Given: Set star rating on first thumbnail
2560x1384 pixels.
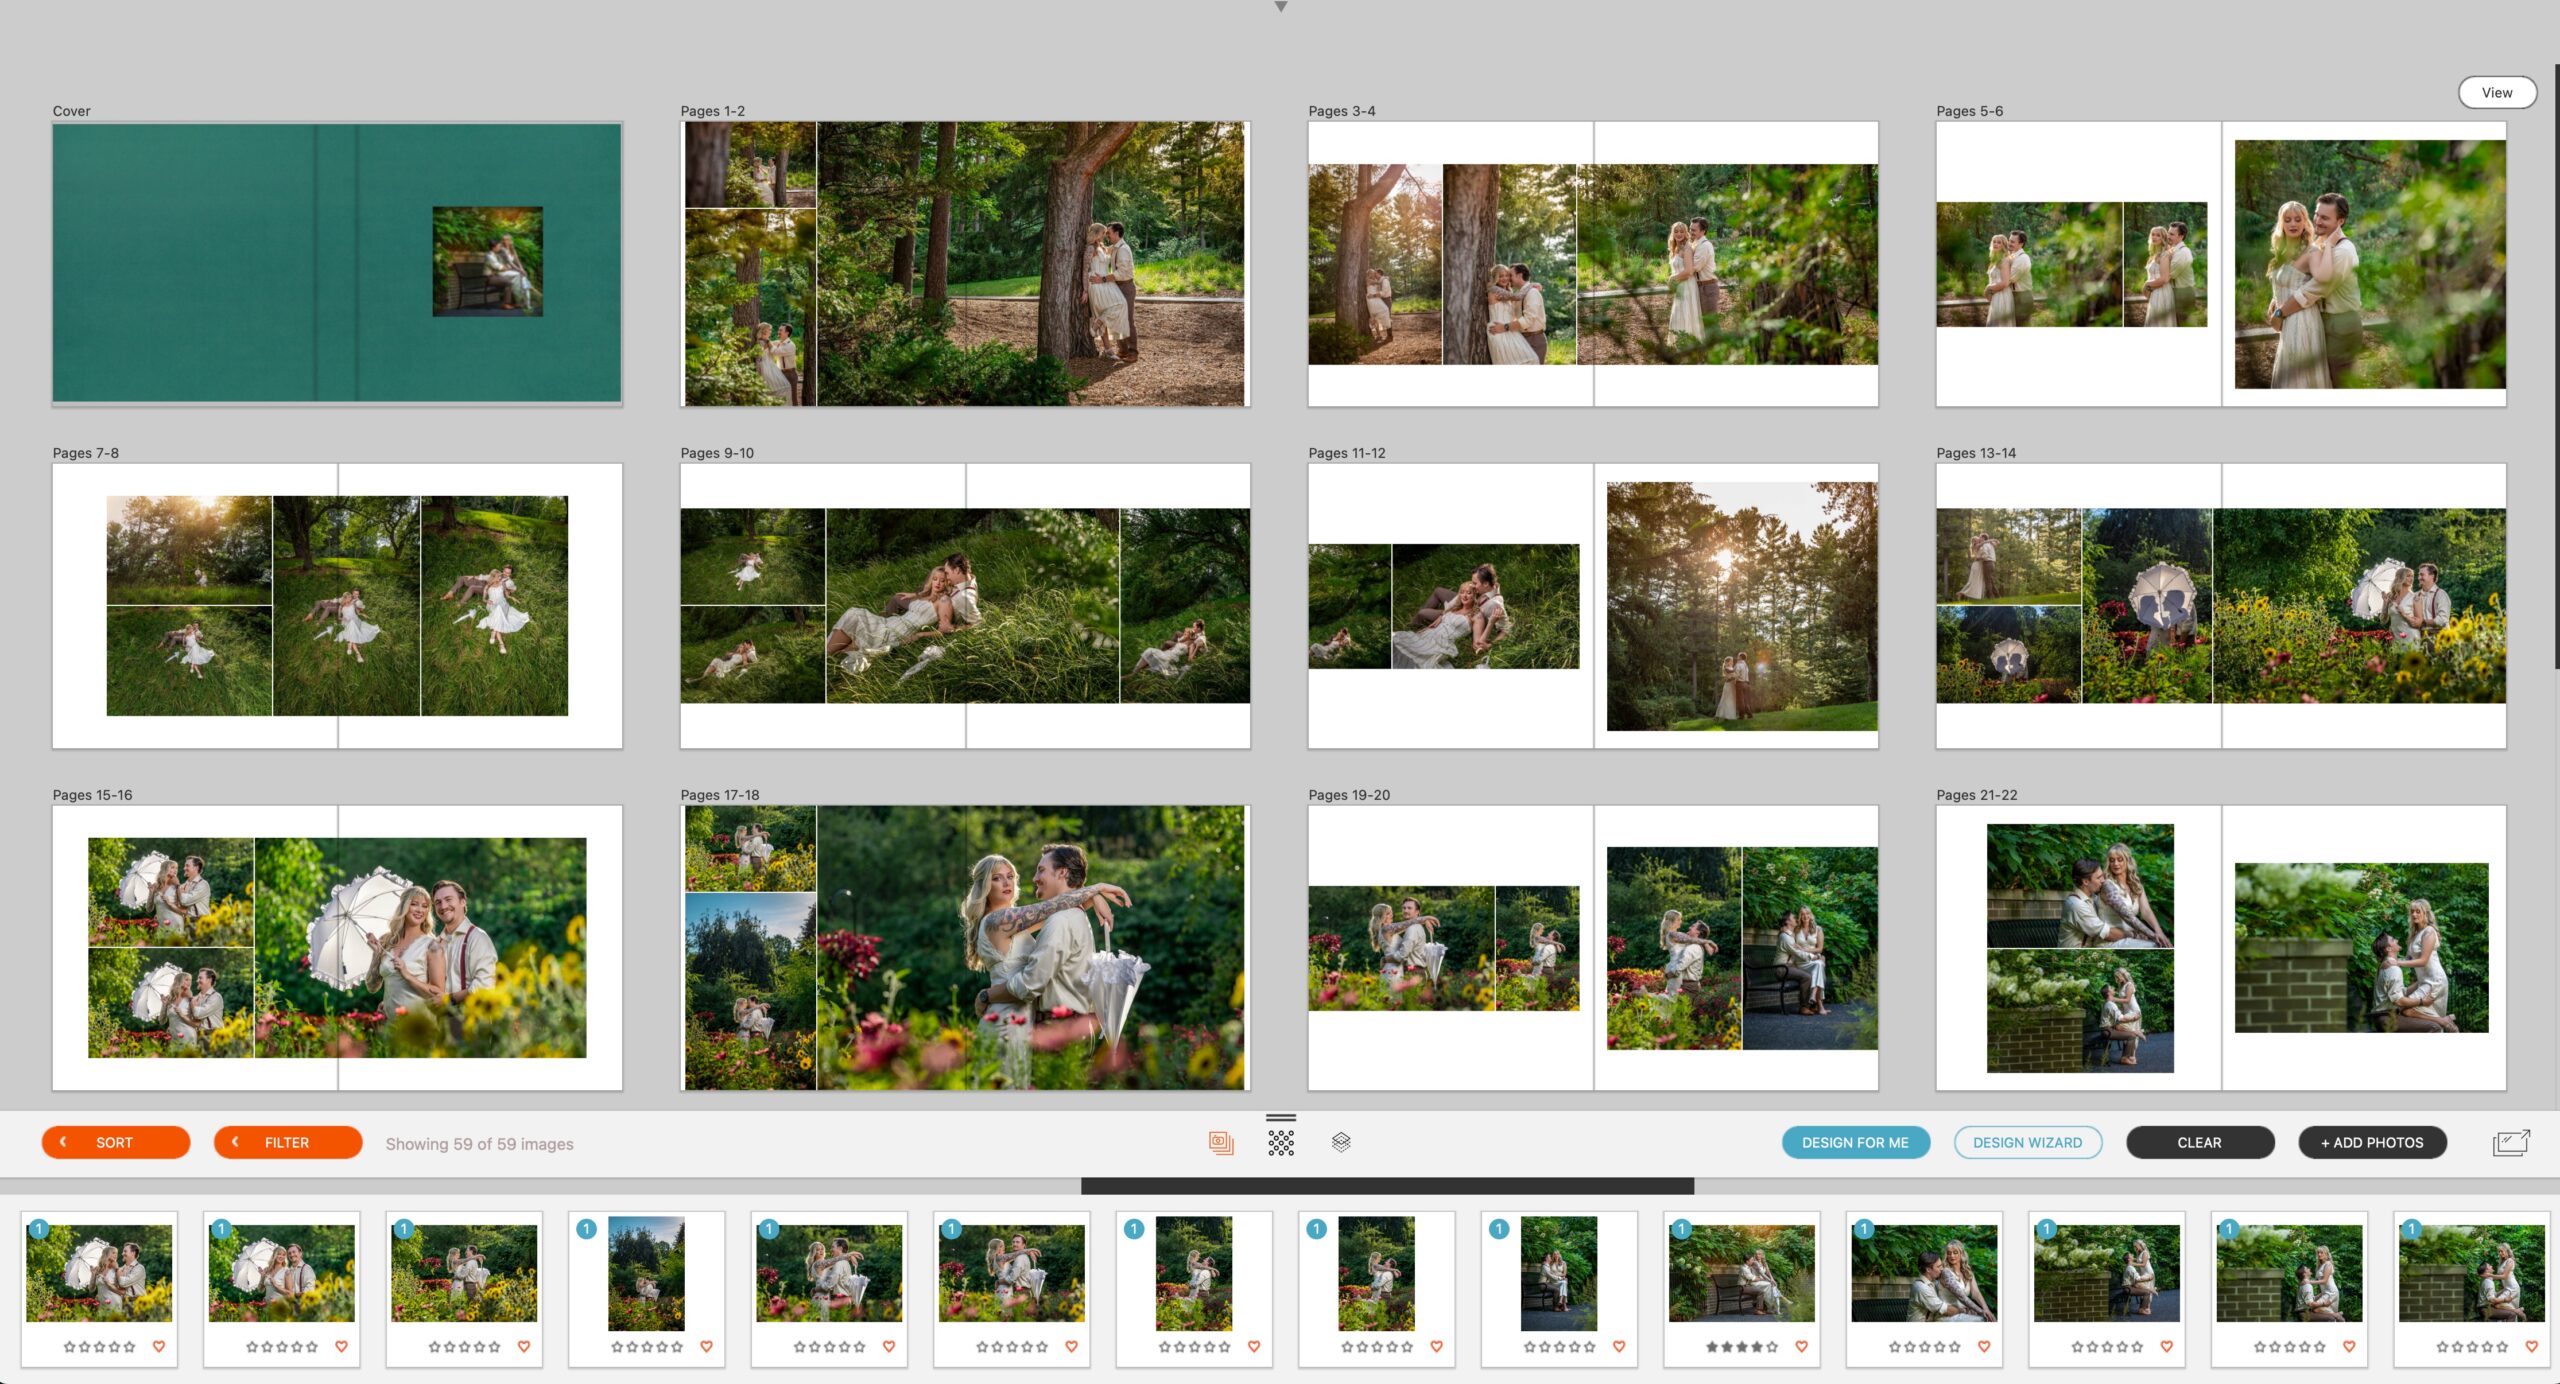Looking at the screenshot, I should pos(99,1346).
